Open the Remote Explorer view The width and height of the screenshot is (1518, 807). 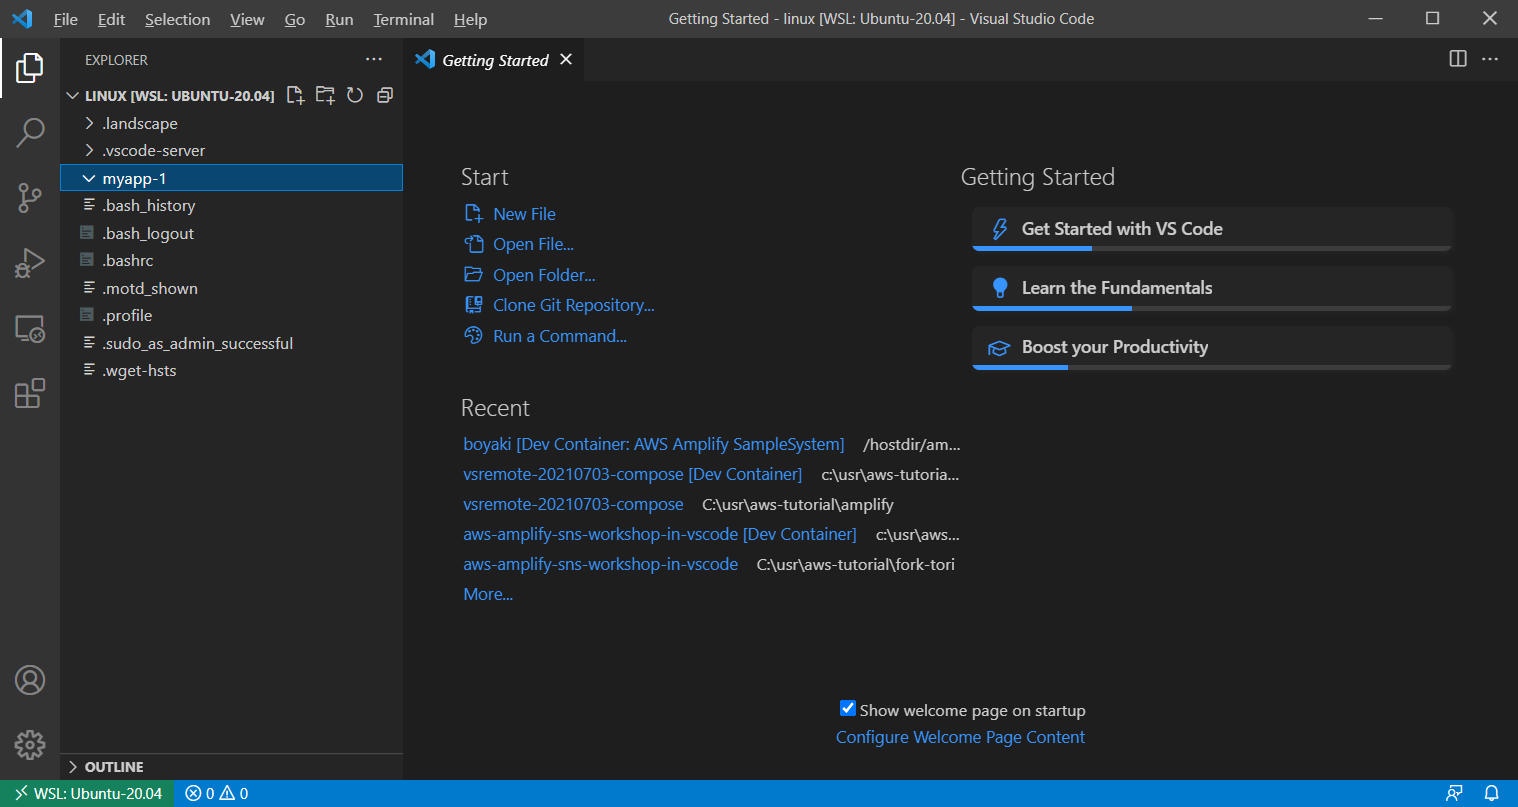(x=30, y=328)
